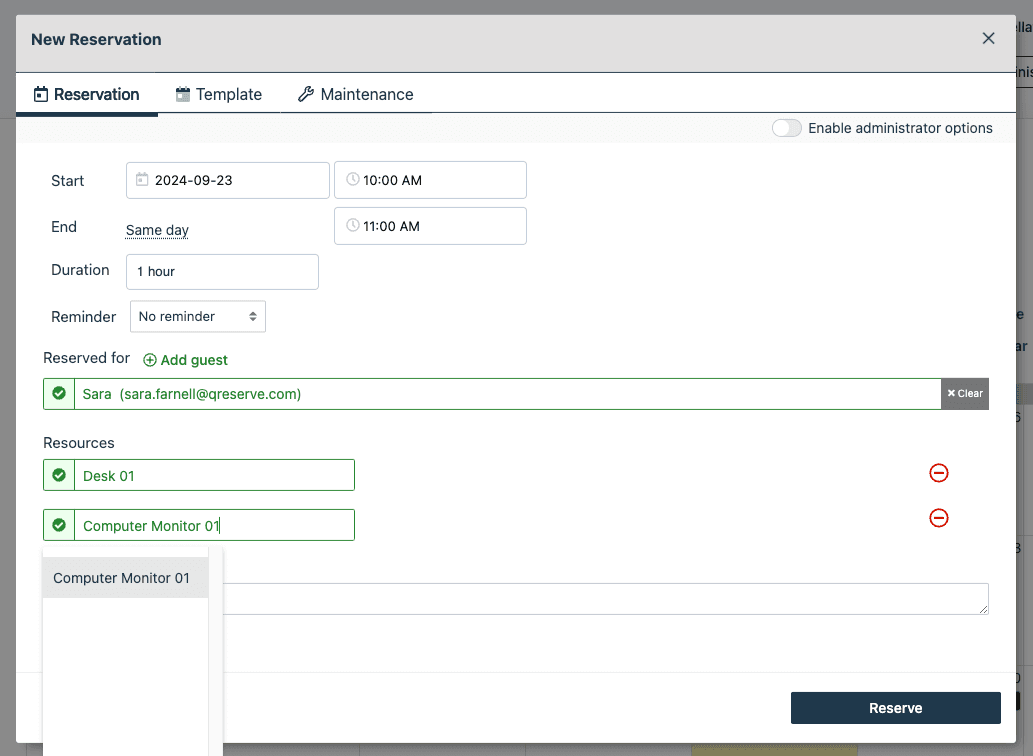Click the Desk 01 resource input field
Screen dimensions: 1033x756
click(214, 476)
